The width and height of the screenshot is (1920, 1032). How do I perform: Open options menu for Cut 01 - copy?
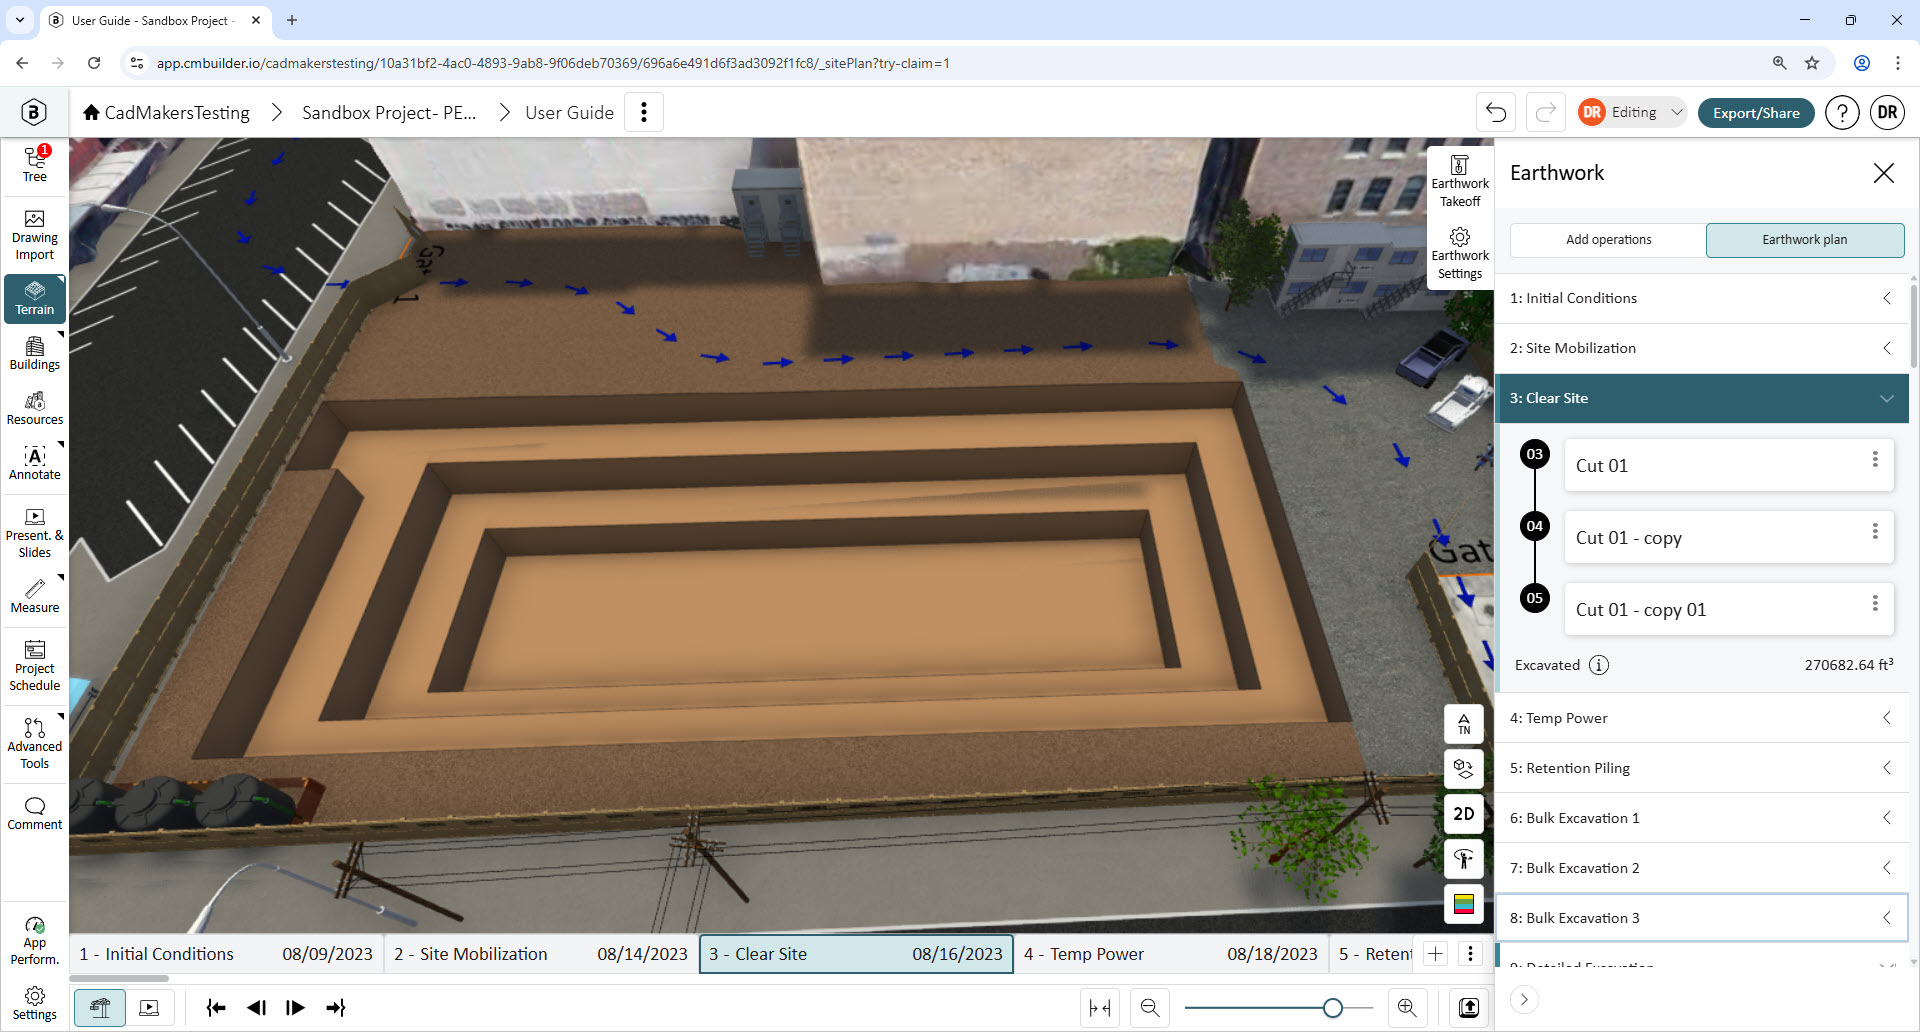1875,531
